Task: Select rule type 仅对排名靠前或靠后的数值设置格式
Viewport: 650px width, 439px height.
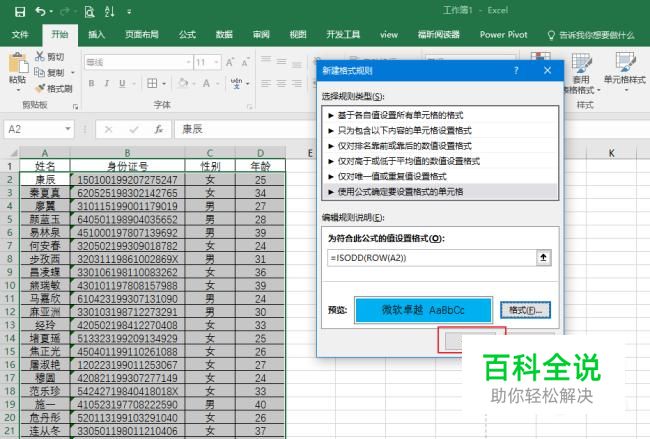Action: tap(440, 146)
